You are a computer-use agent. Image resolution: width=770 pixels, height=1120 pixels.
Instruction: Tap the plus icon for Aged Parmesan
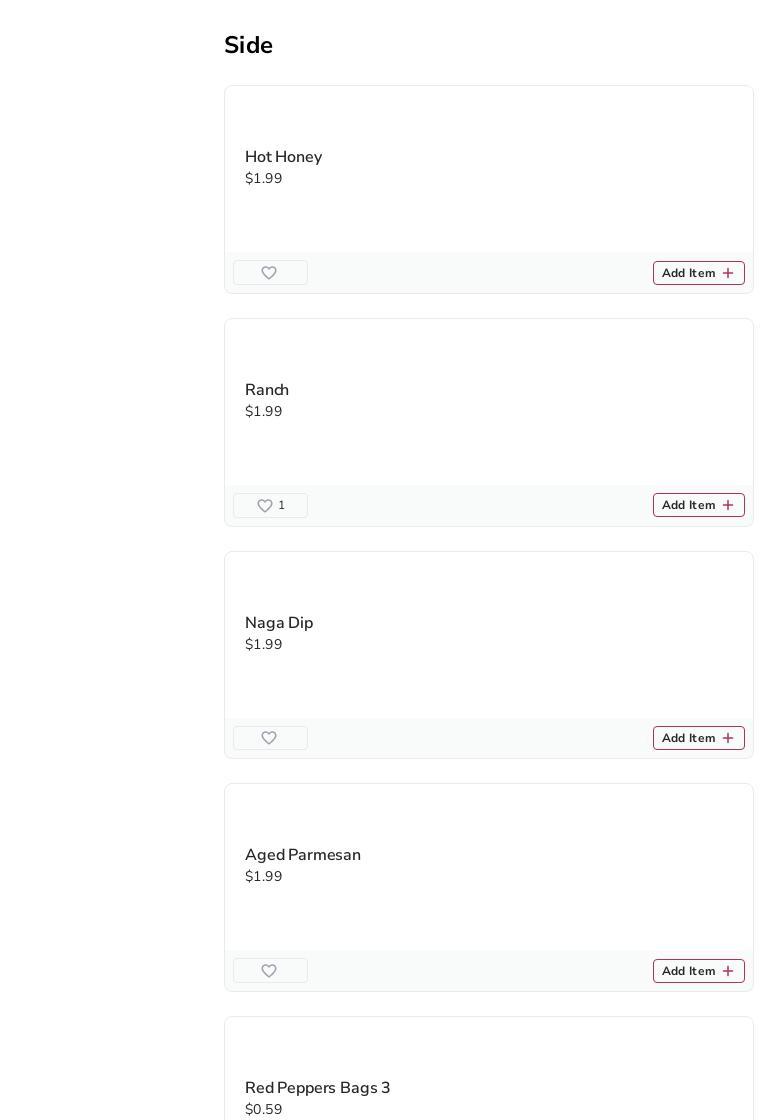728,971
